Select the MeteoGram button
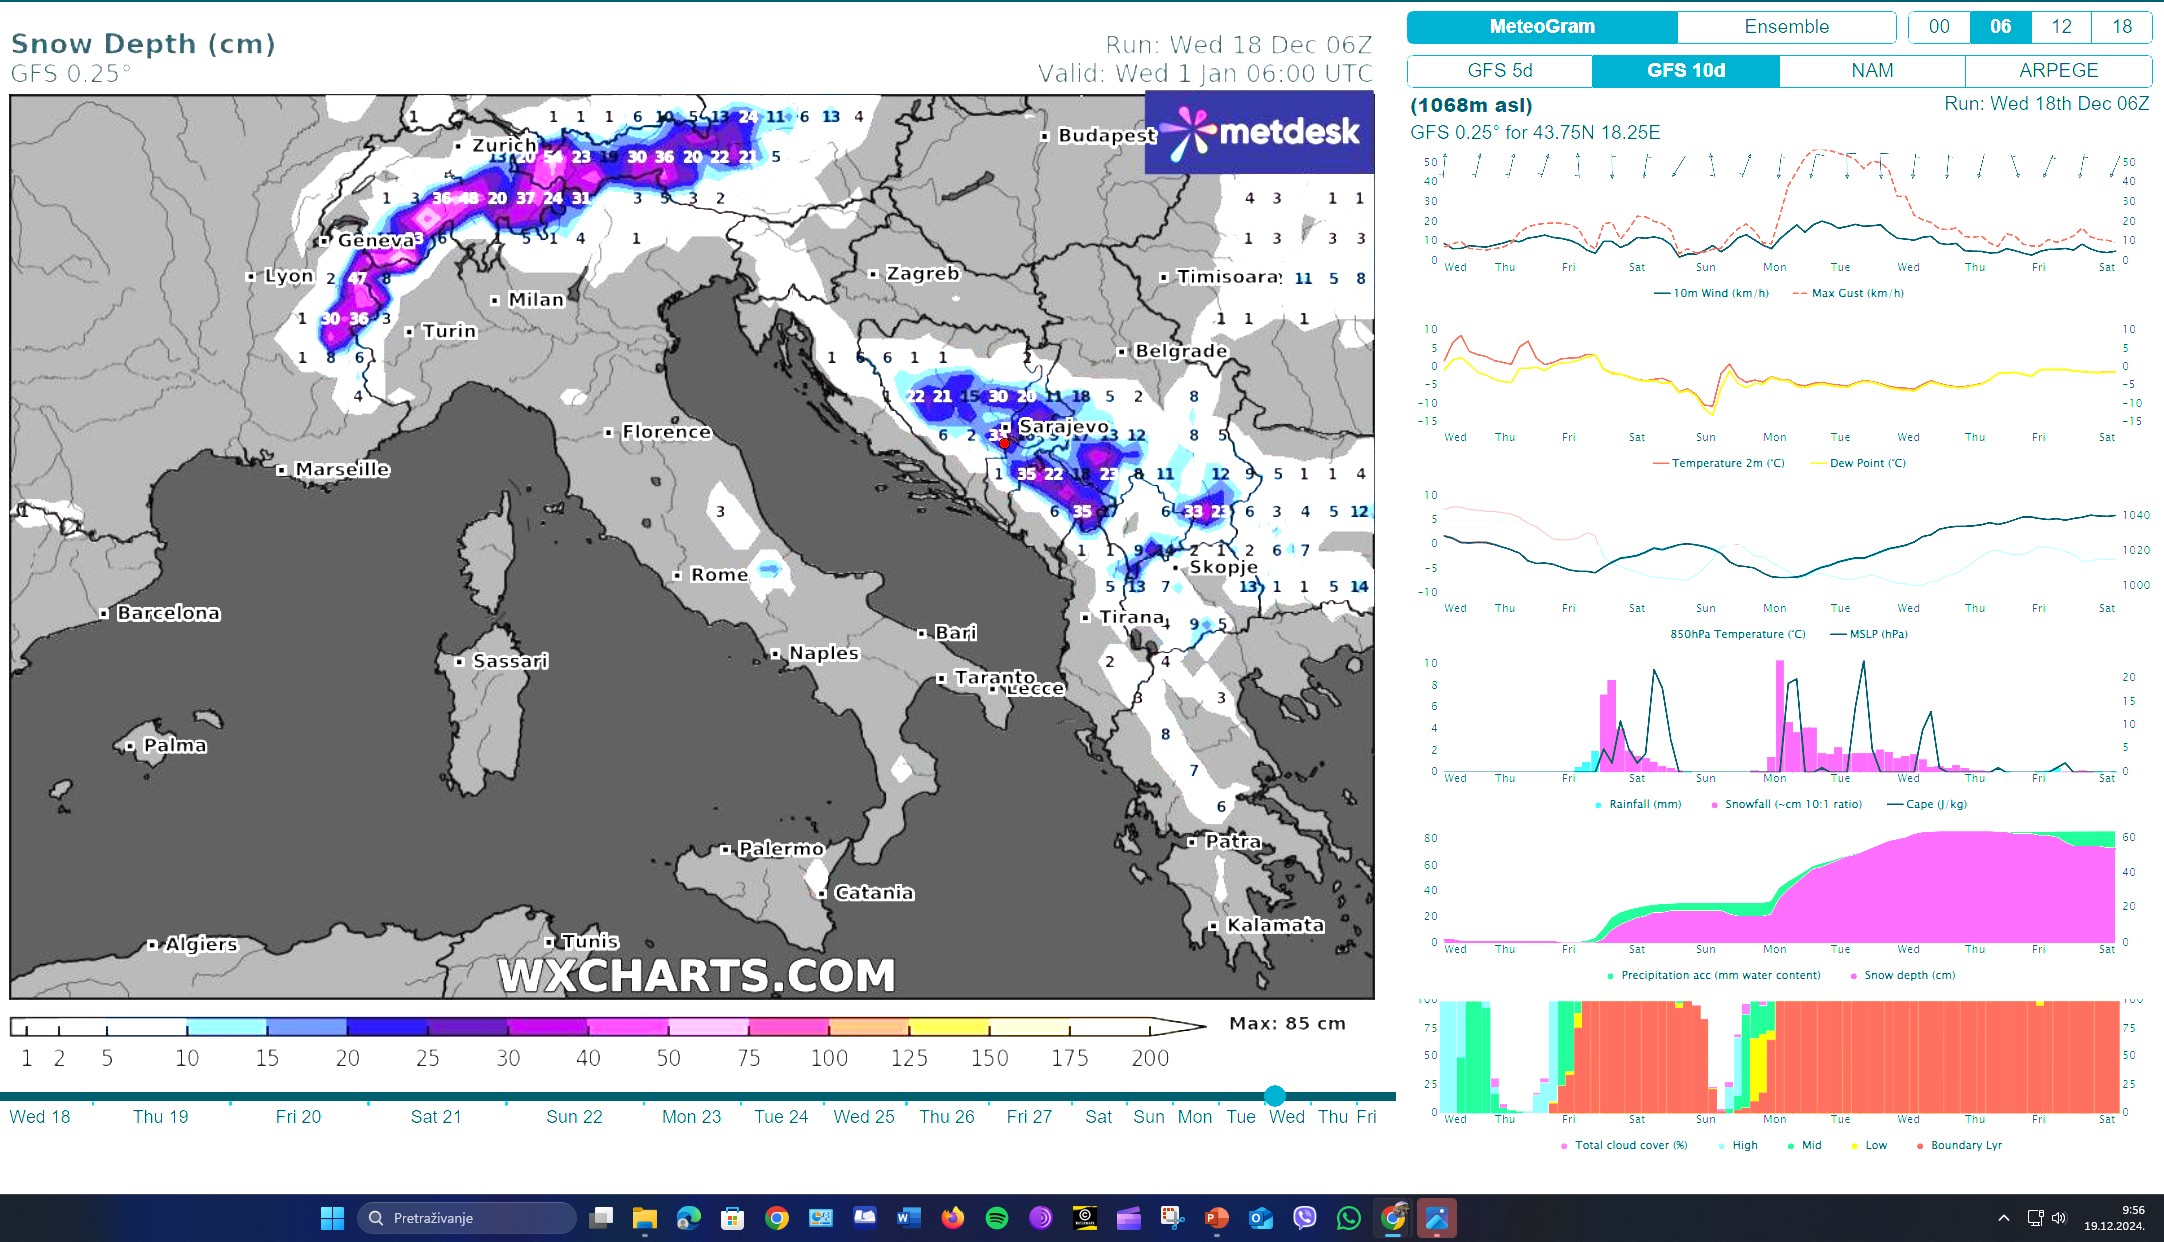The image size is (2164, 1242). click(x=1542, y=27)
